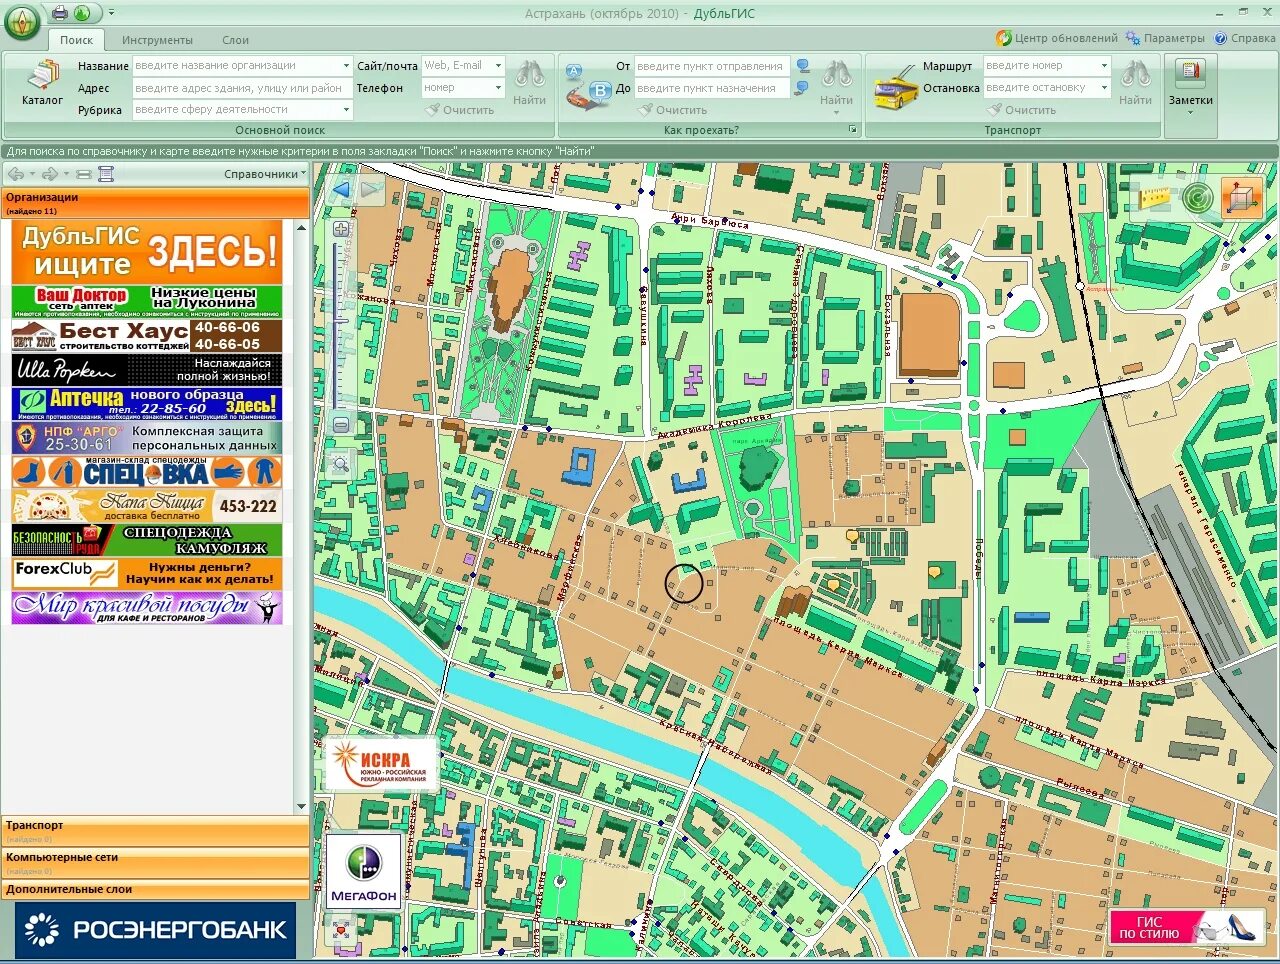
Task: Click Найти binoculars in Как проехать group
Action: [836, 82]
